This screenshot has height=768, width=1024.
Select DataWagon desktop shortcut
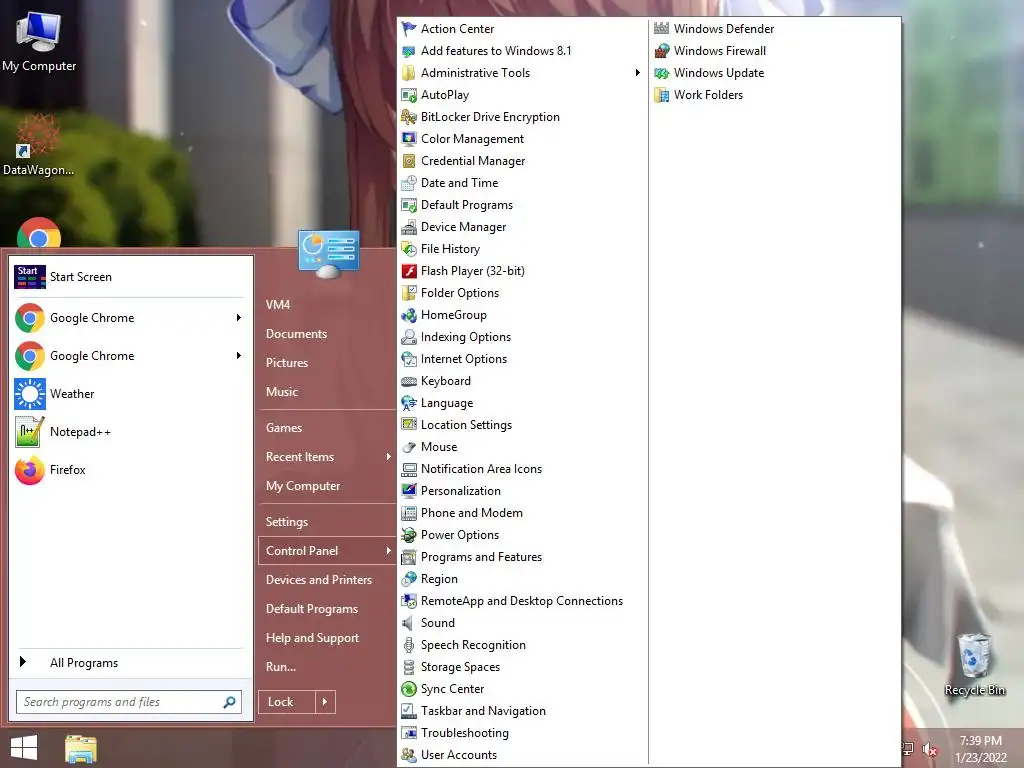39,145
